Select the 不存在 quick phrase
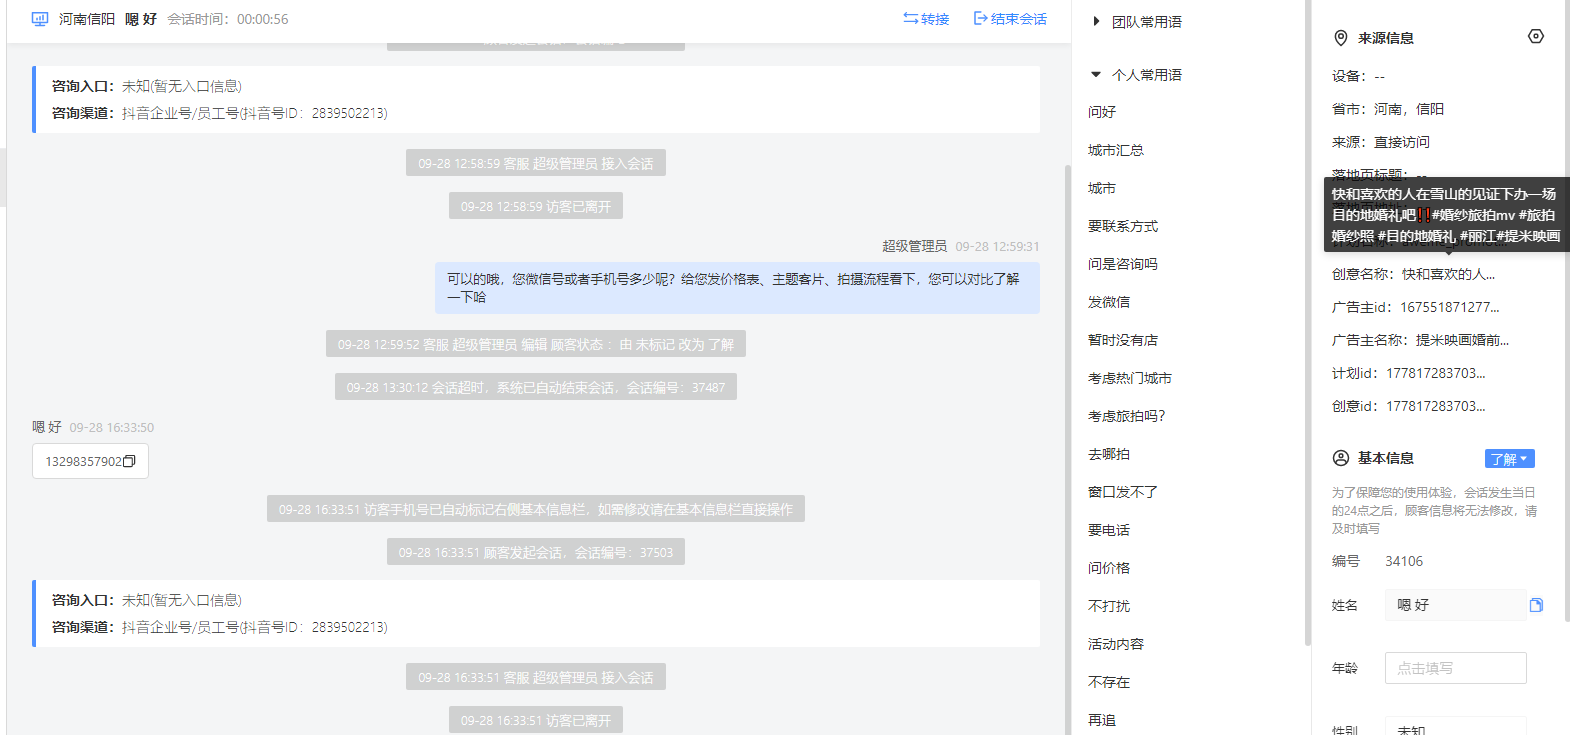1570x735 pixels. click(1109, 682)
